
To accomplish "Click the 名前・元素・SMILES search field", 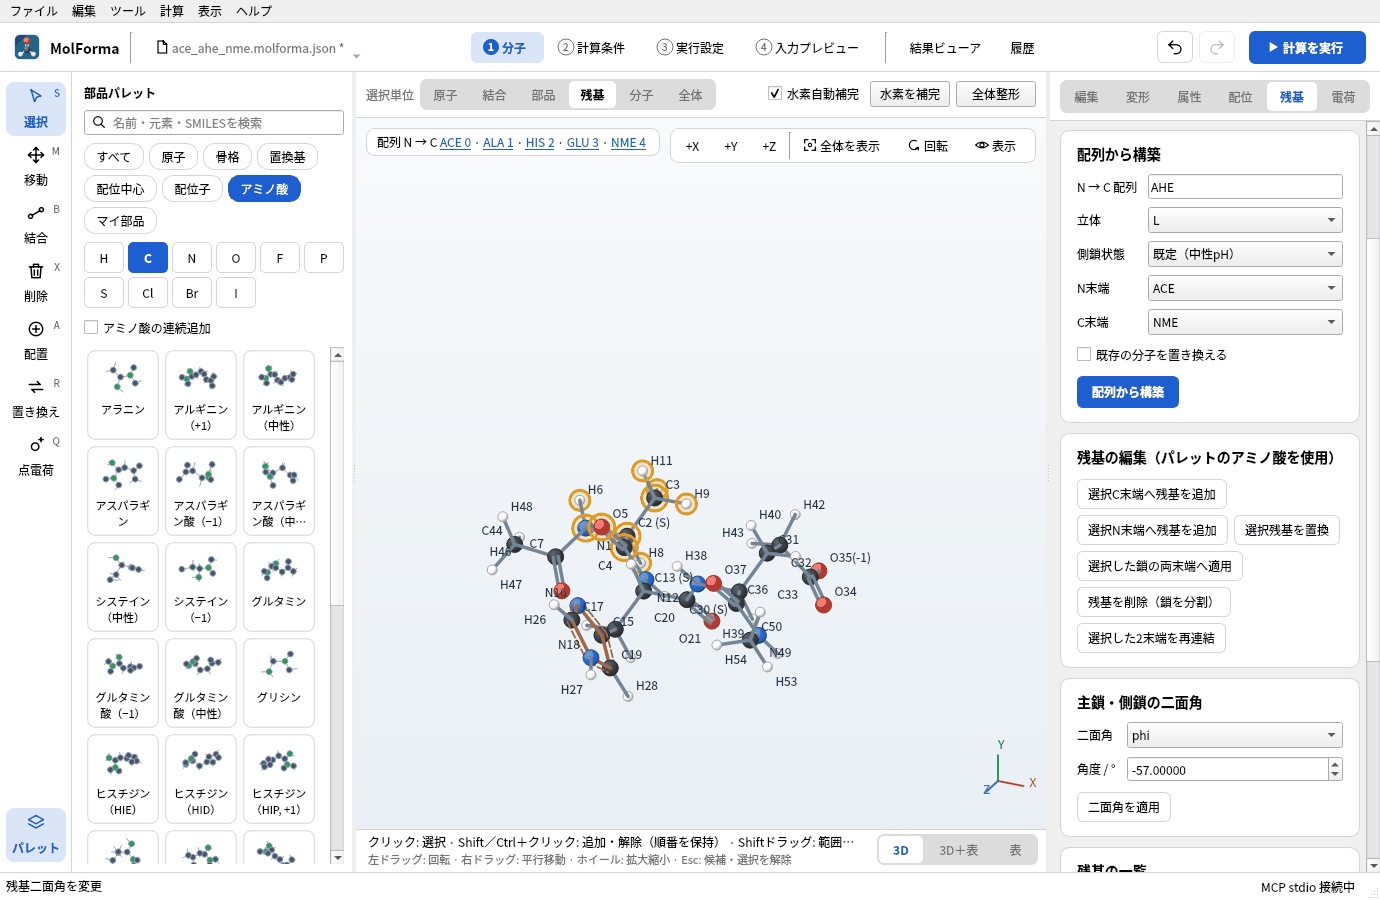I will (214, 122).
